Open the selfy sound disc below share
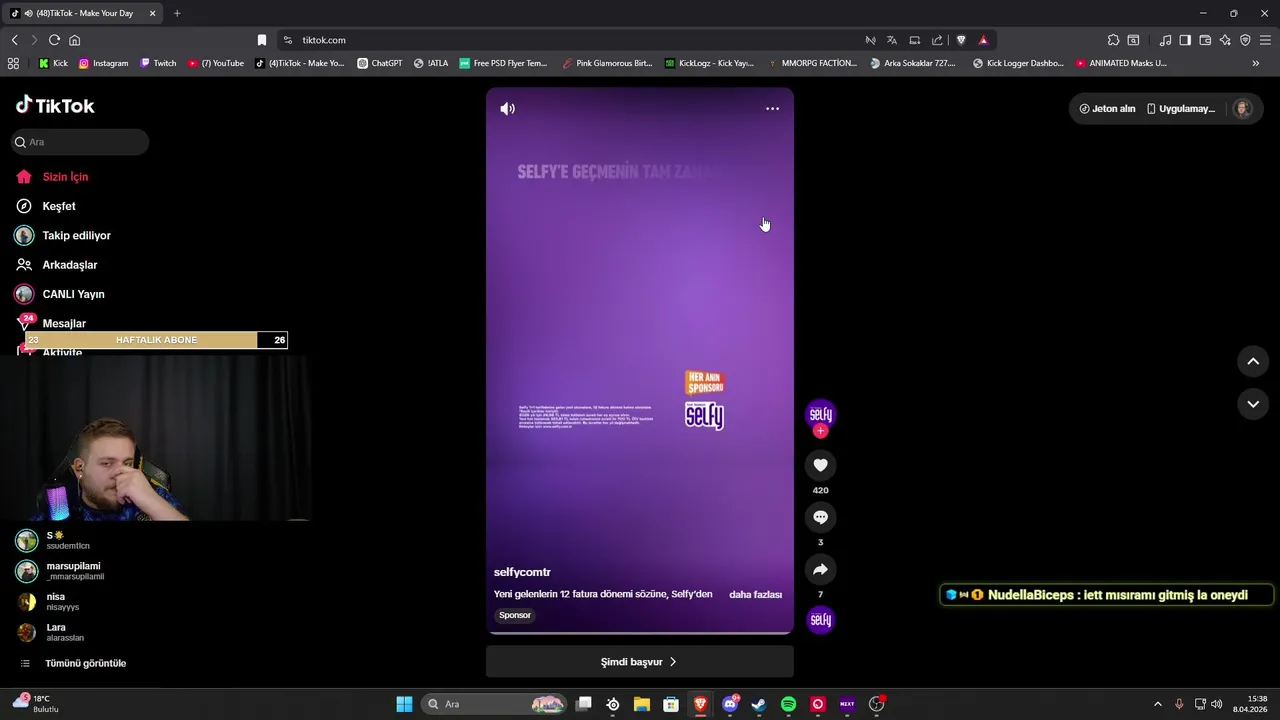Viewport: 1280px width, 720px height. point(820,620)
